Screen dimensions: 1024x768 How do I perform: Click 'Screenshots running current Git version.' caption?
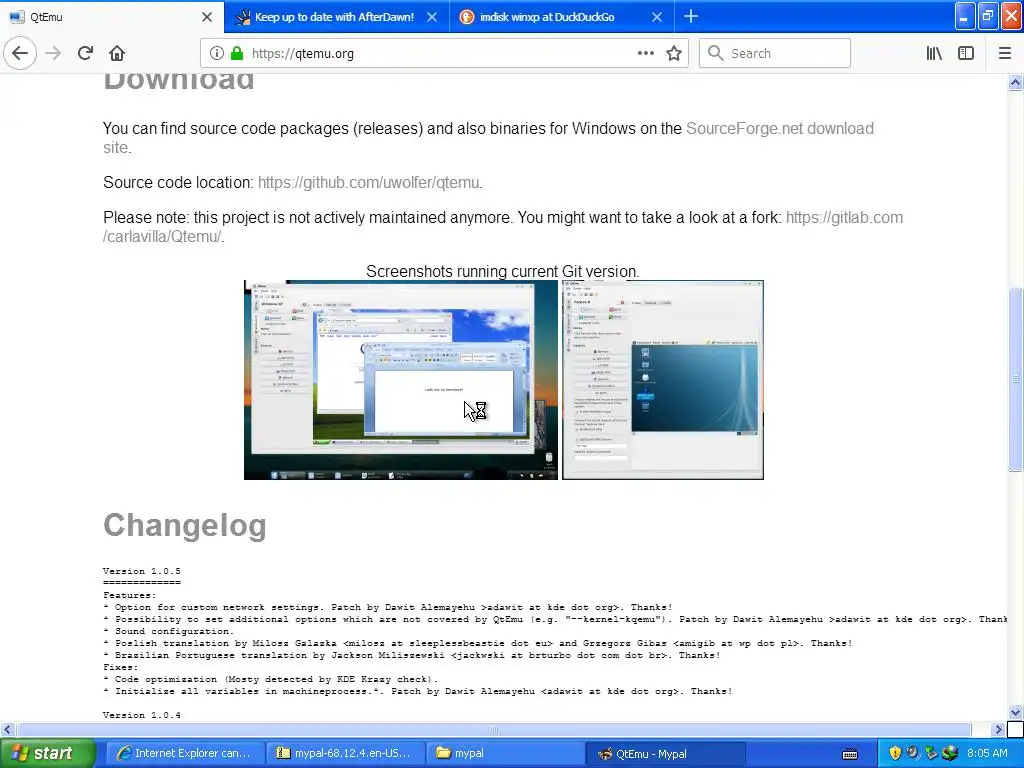tap(502, 271)
